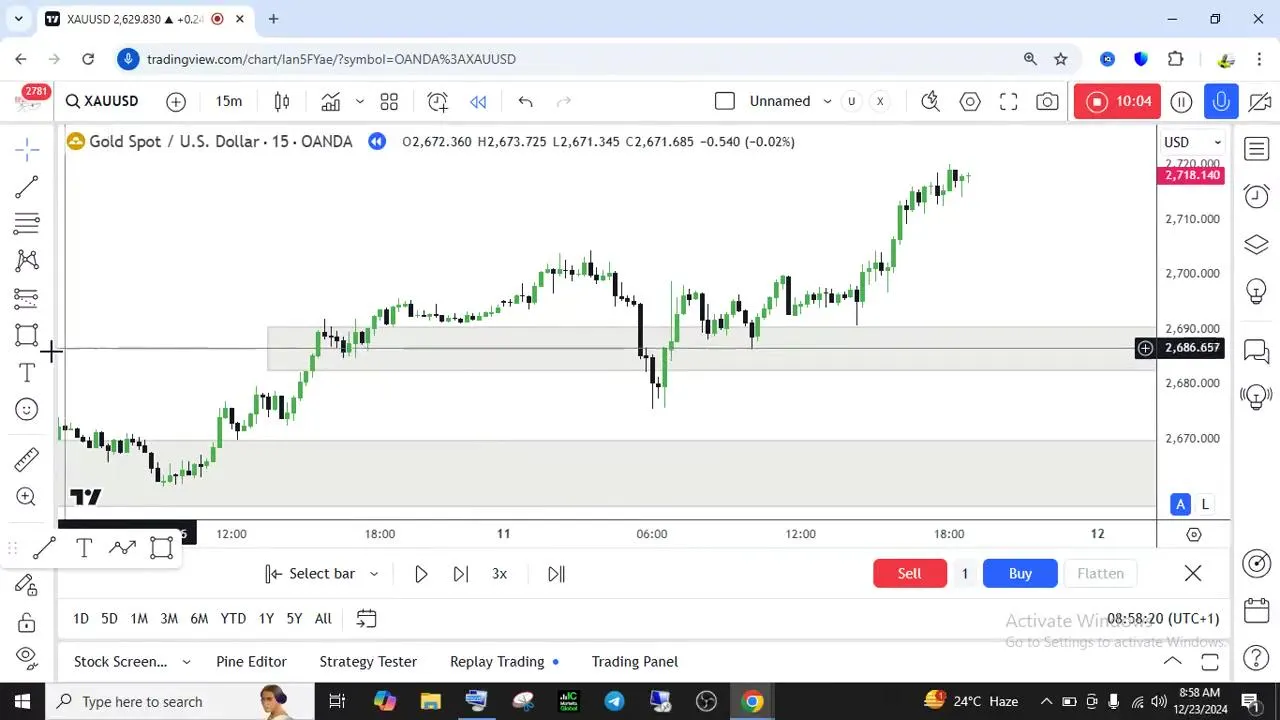Close the replay toolbar
This screenshot has height=720, width=1280.
pyautogui.click(x=1193, y=573)
